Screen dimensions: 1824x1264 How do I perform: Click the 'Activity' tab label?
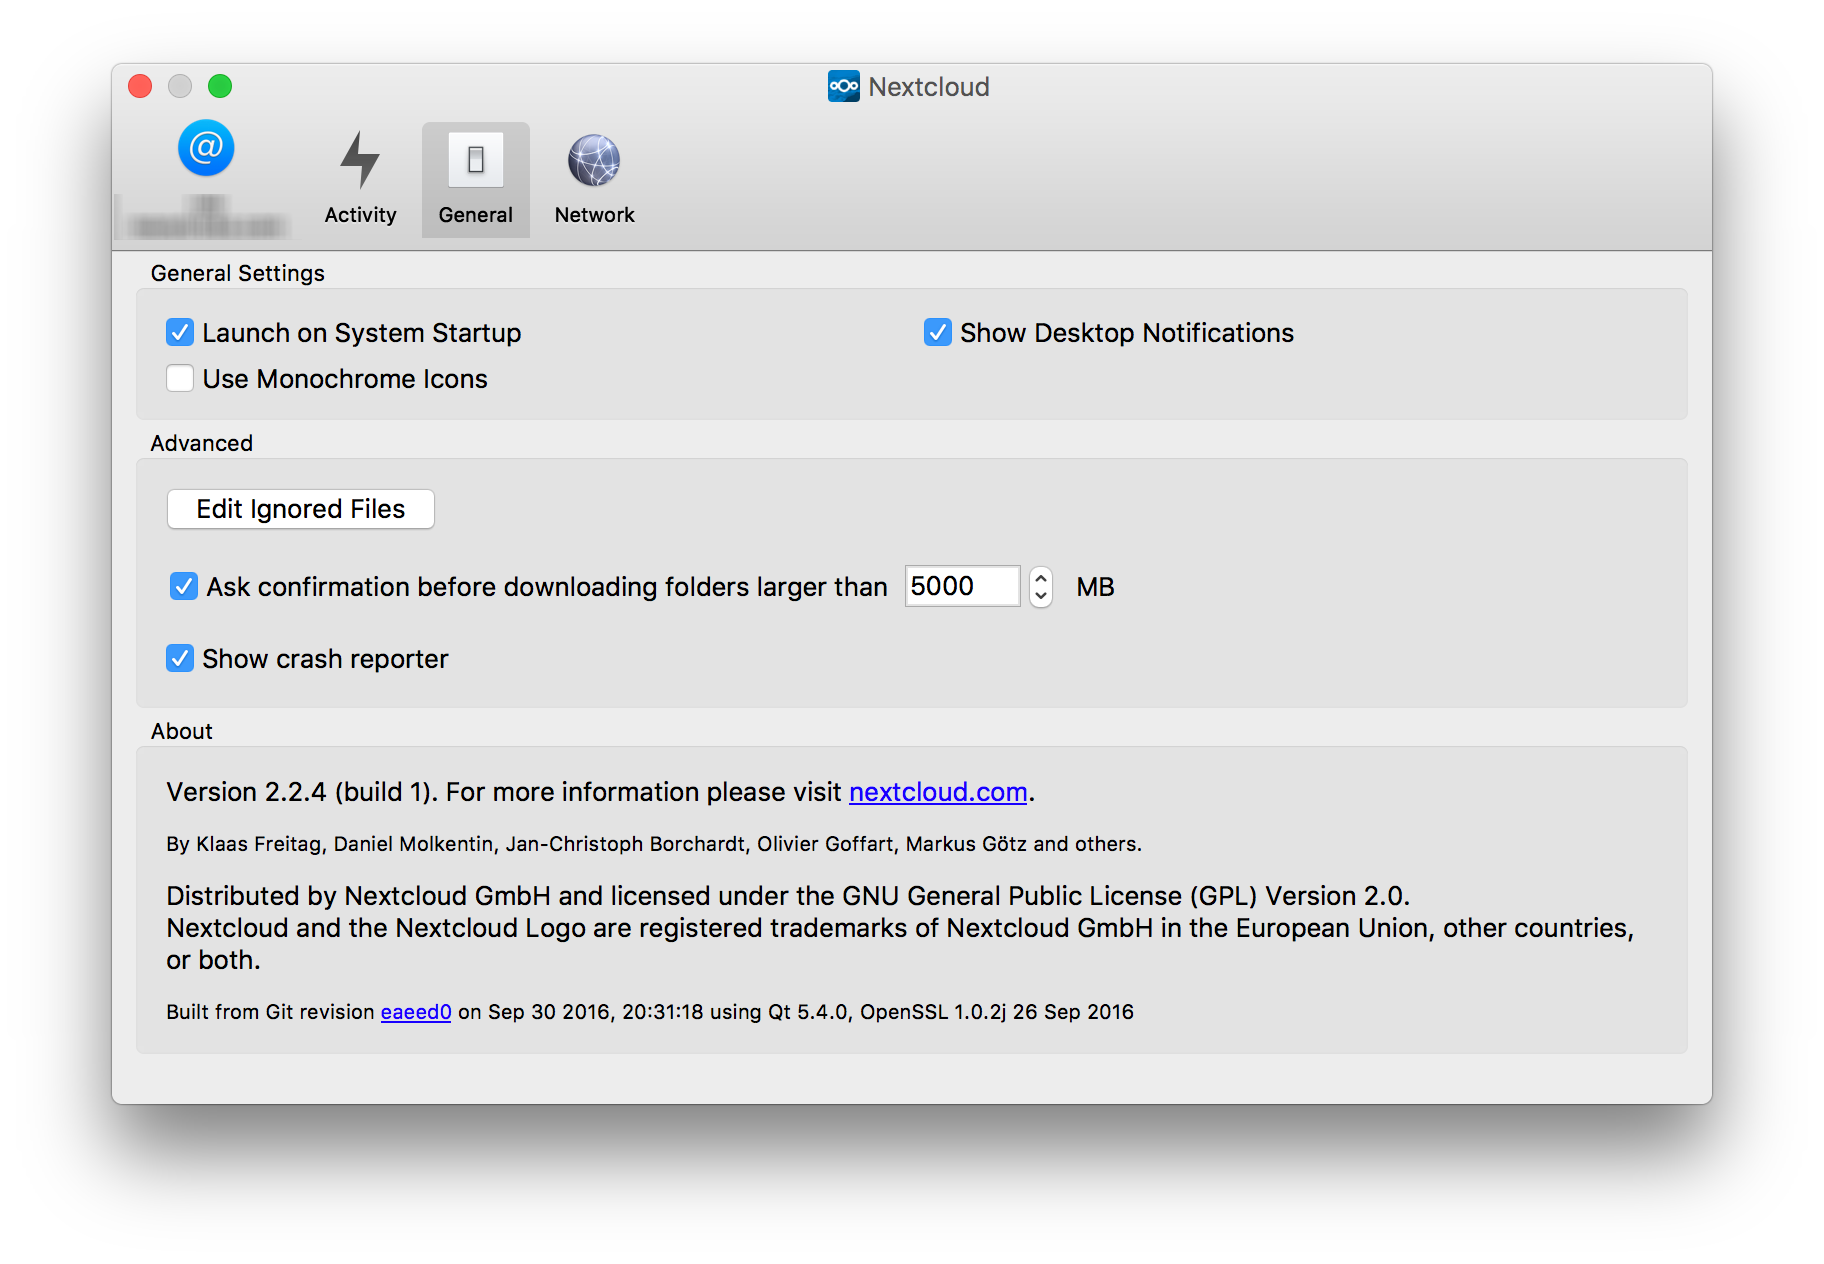coord(360,215)
